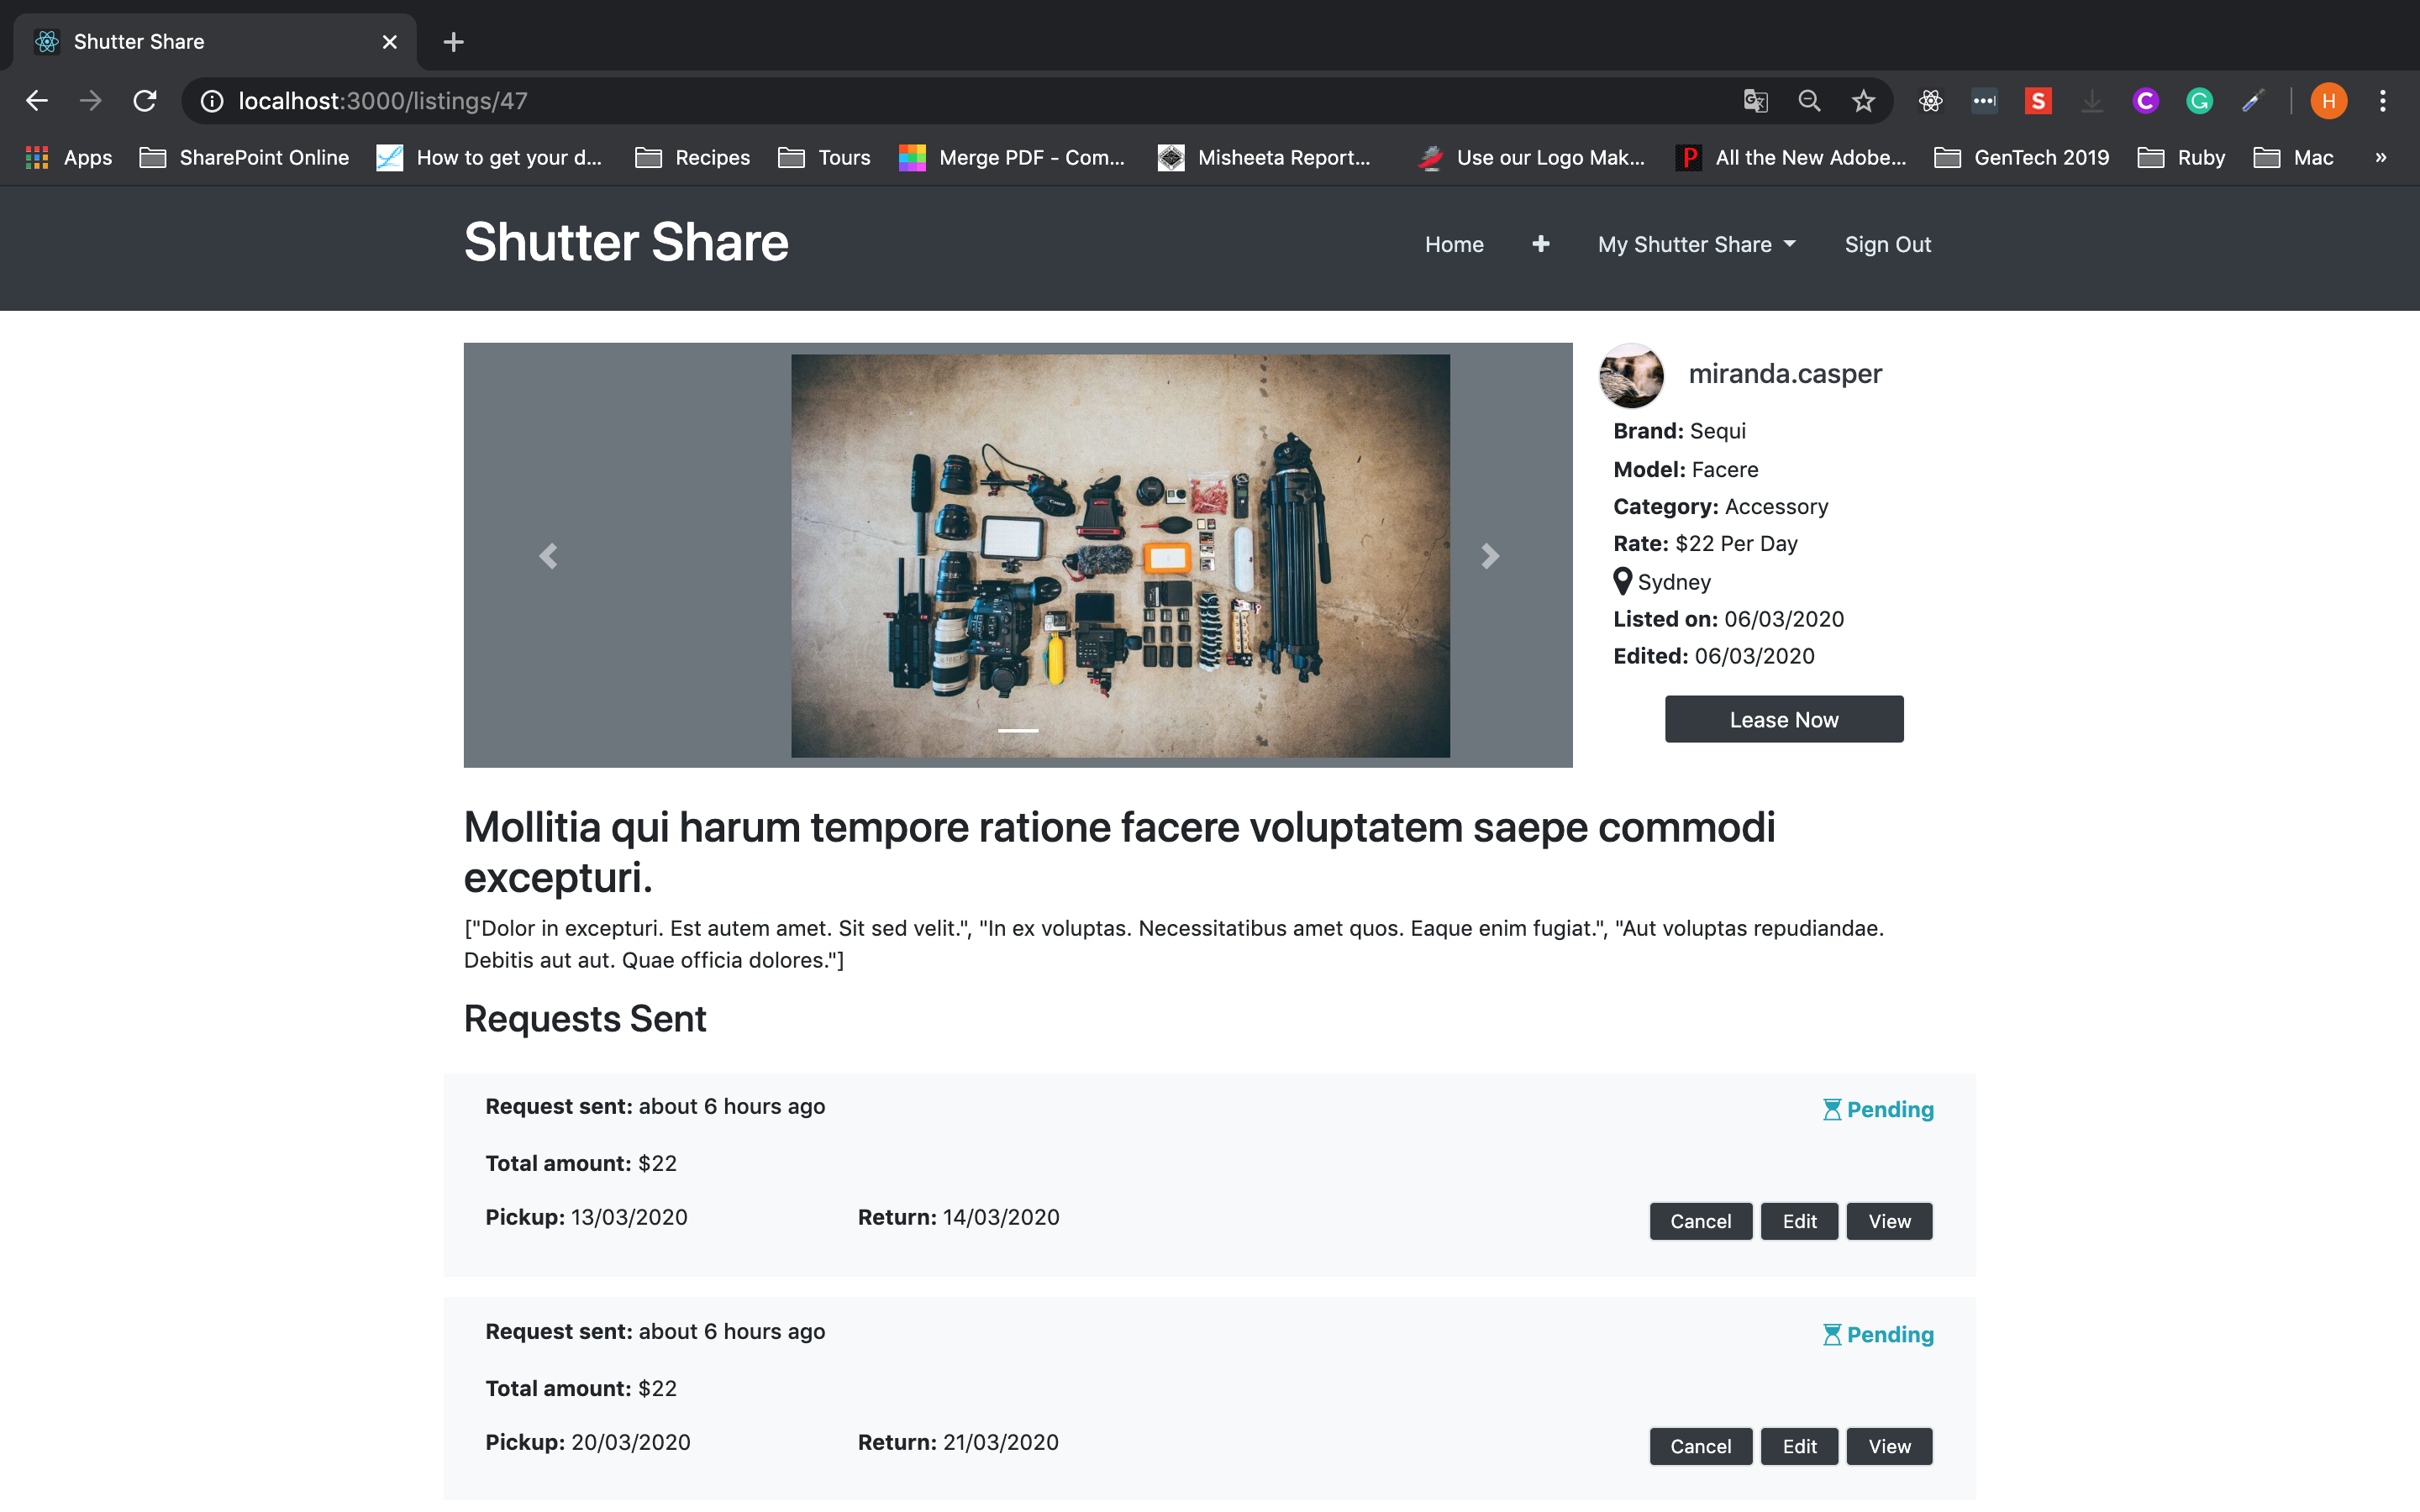The height and width of the screenshot is (1512, 2420).
Task: Click the plus icon in navbar
Action: click(1540, 244)
